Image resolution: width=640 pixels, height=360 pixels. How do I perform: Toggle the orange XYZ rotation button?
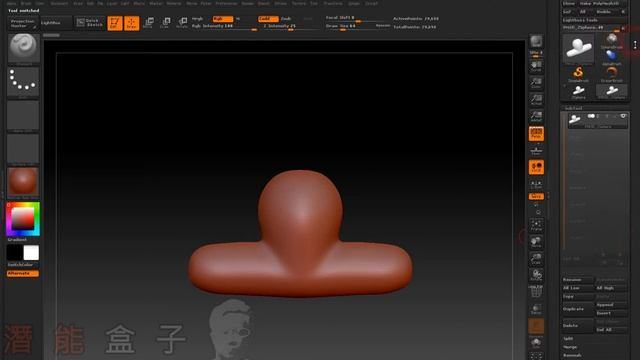coord(536,196)
